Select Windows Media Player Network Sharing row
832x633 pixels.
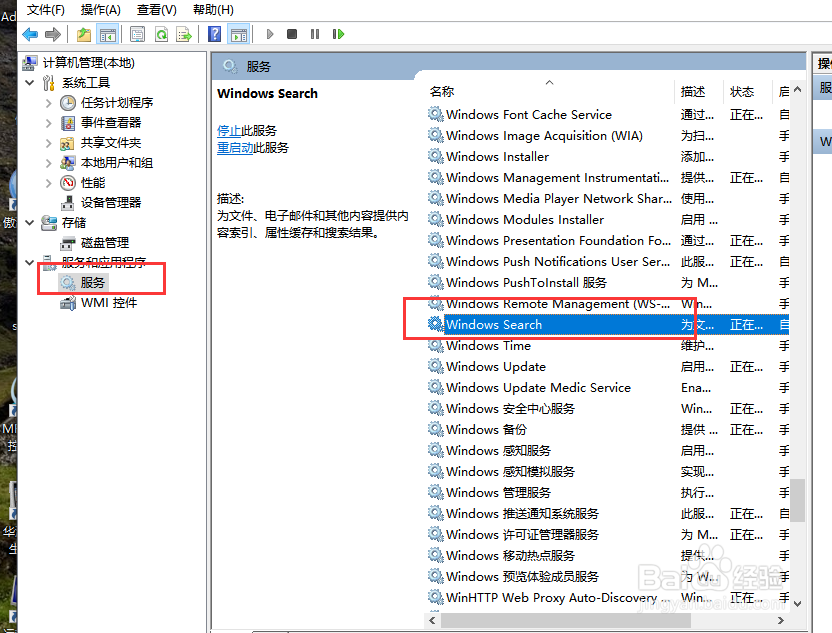pyautogui.click(x=608, y=198)
